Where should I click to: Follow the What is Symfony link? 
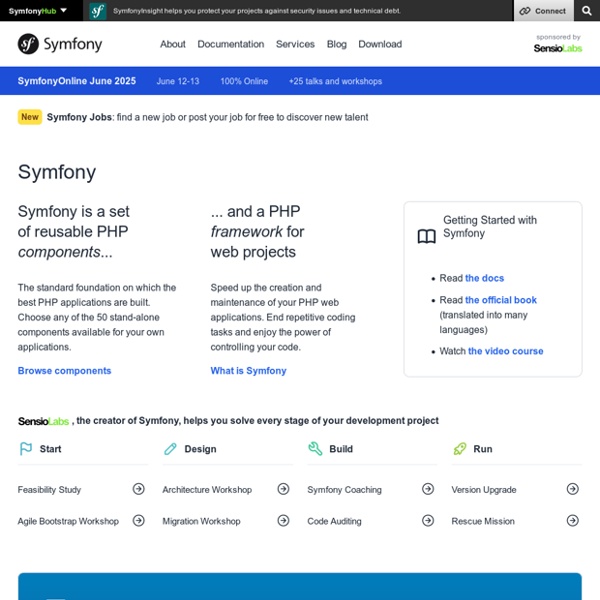[248, 371]
